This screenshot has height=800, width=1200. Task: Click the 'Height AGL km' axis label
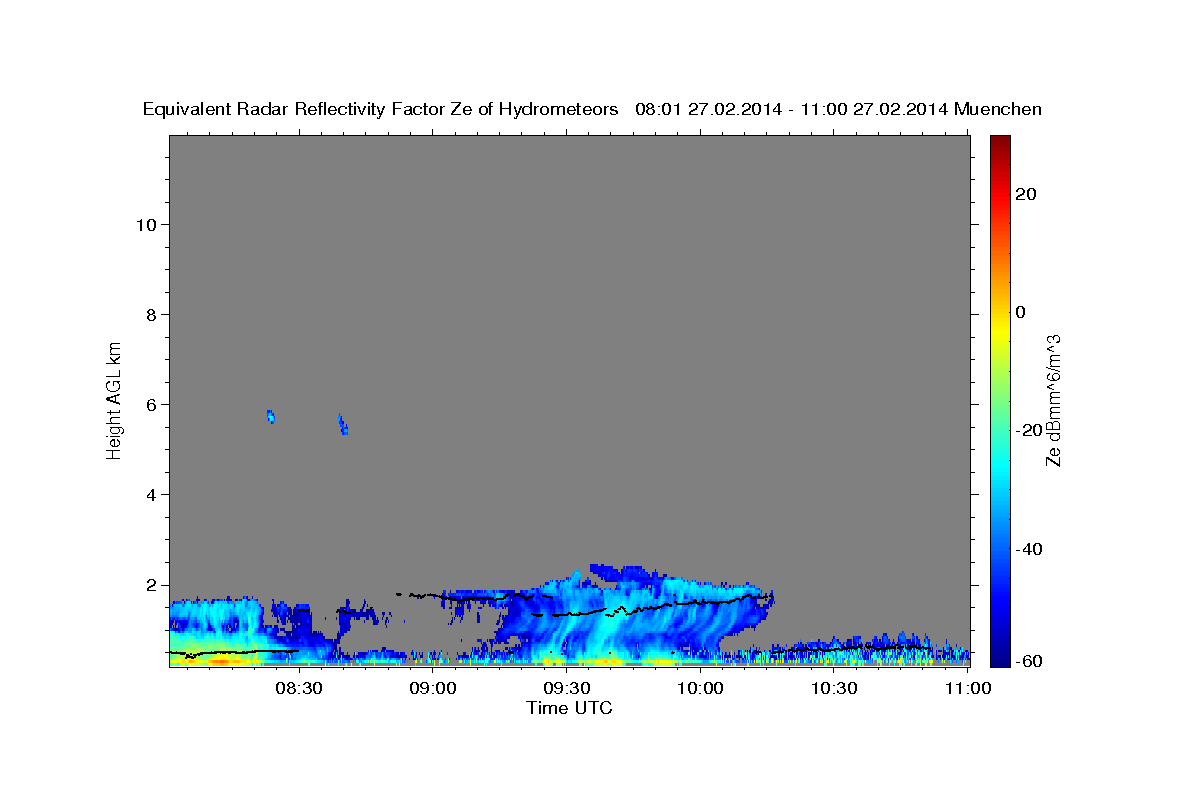point(115,399)
